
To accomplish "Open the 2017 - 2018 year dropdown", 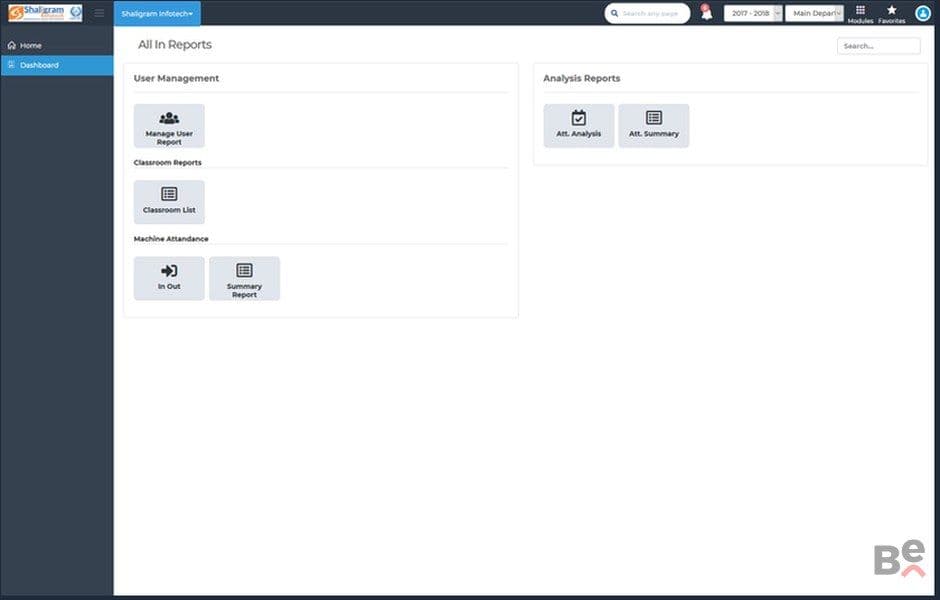I will coord(753,13).
